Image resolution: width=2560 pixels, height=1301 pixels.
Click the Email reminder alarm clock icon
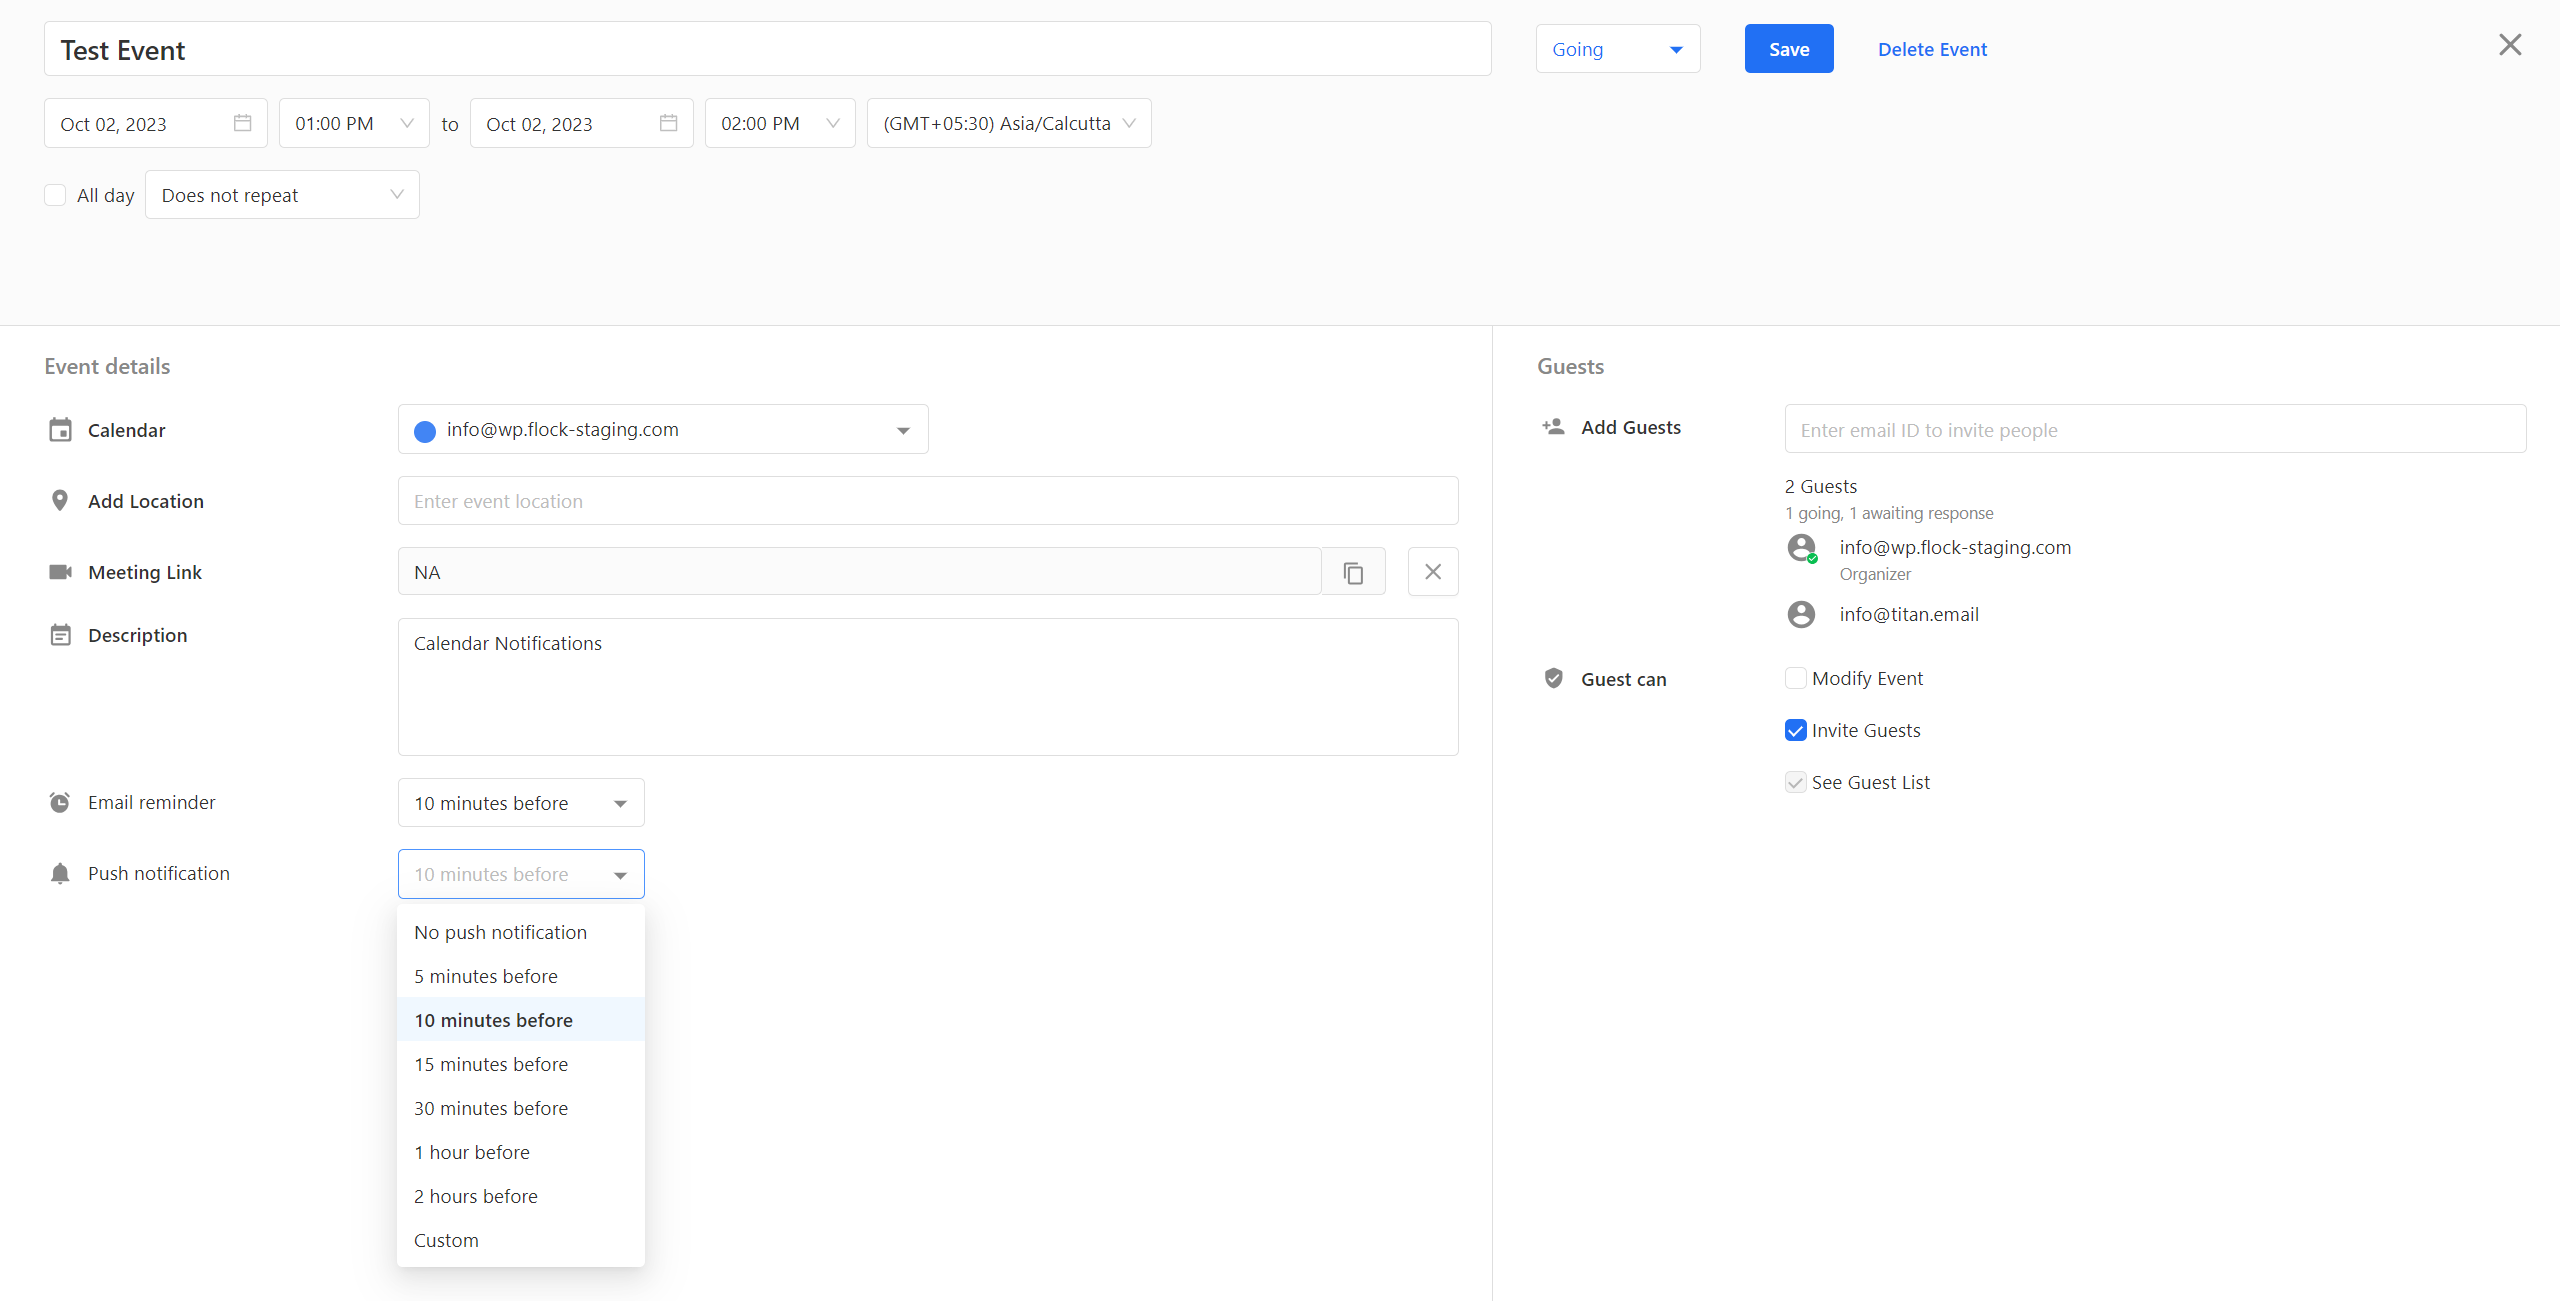[x=60, y=802]
